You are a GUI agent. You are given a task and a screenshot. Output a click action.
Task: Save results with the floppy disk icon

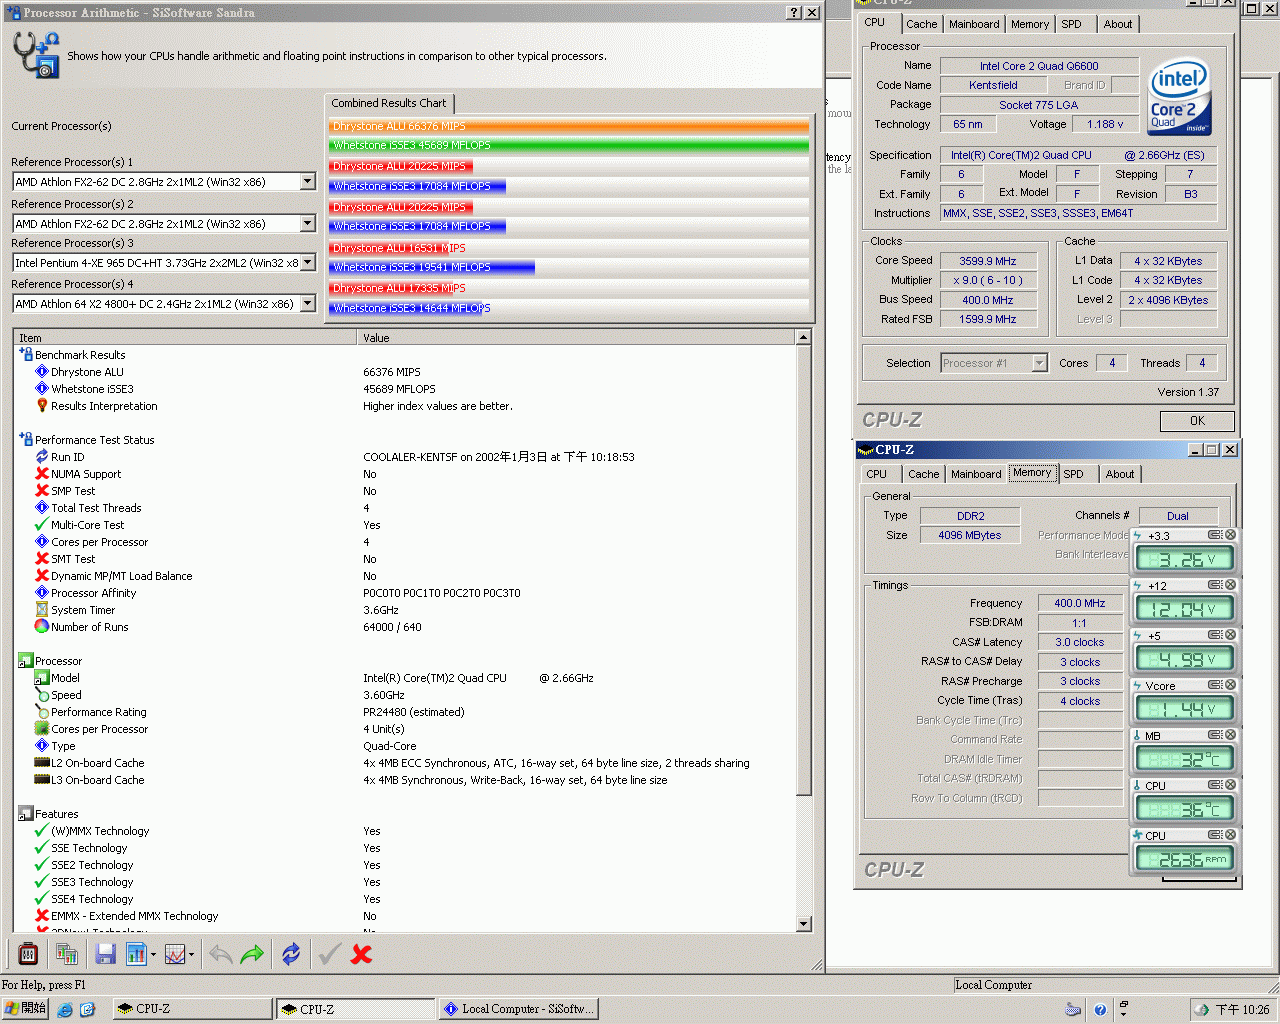(105, 954)
